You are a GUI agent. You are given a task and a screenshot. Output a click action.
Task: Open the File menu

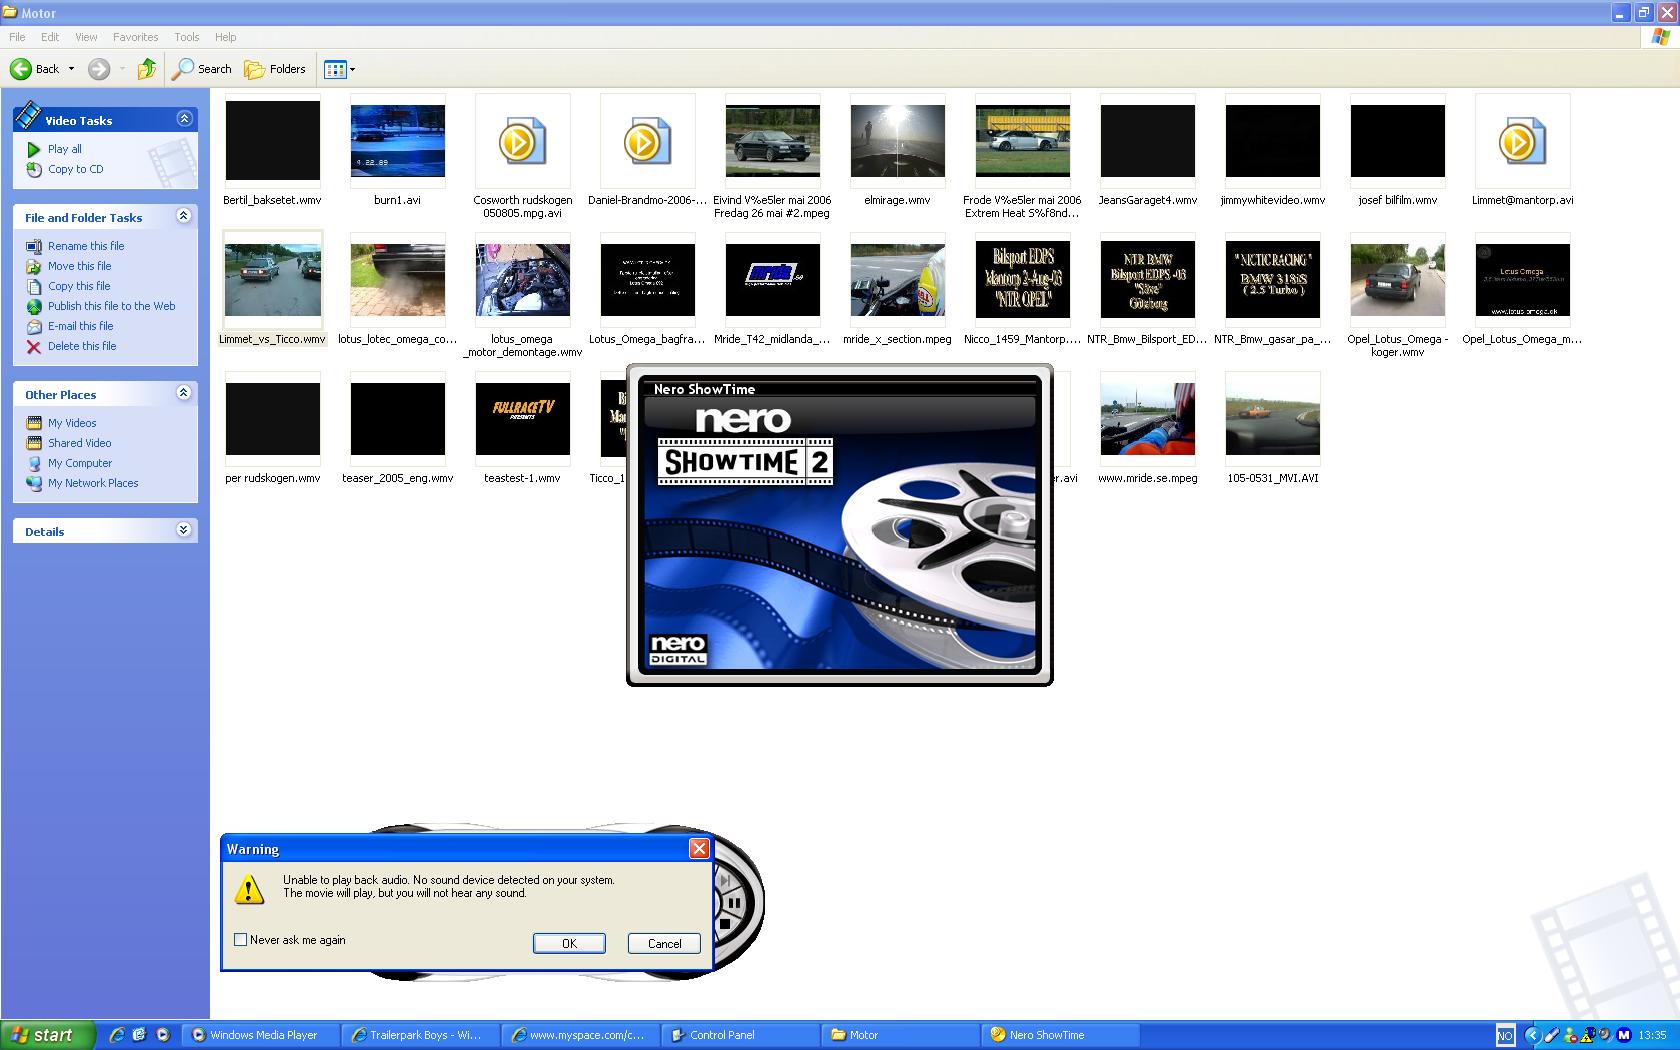pyautogui.click(x=17, y=37)
